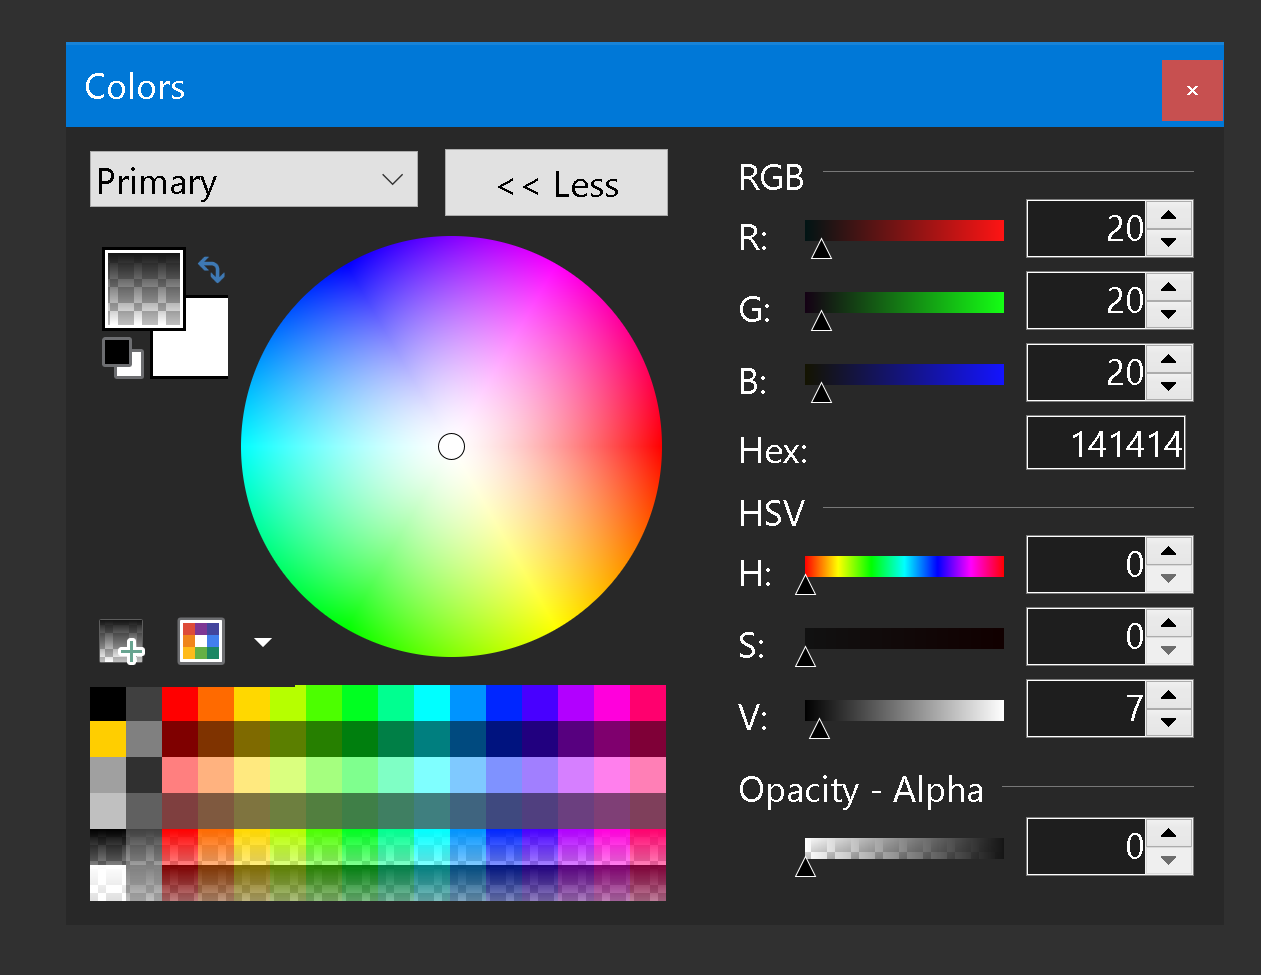Screen dimensions: 1261x975
Task: Reset colors to black and white icon
Action: pyautogui.click(x=124, y=358)
